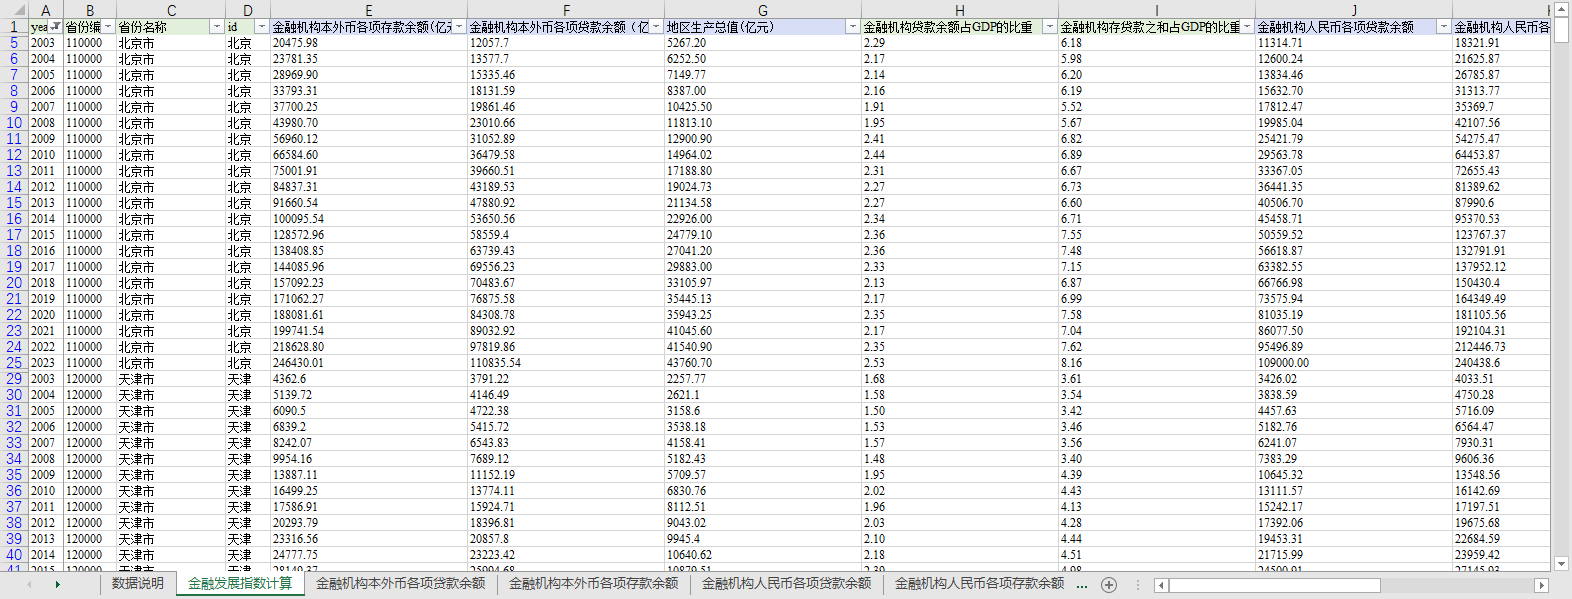Switch to the 数据说明 sheet tab

click(x=138, y=583)
